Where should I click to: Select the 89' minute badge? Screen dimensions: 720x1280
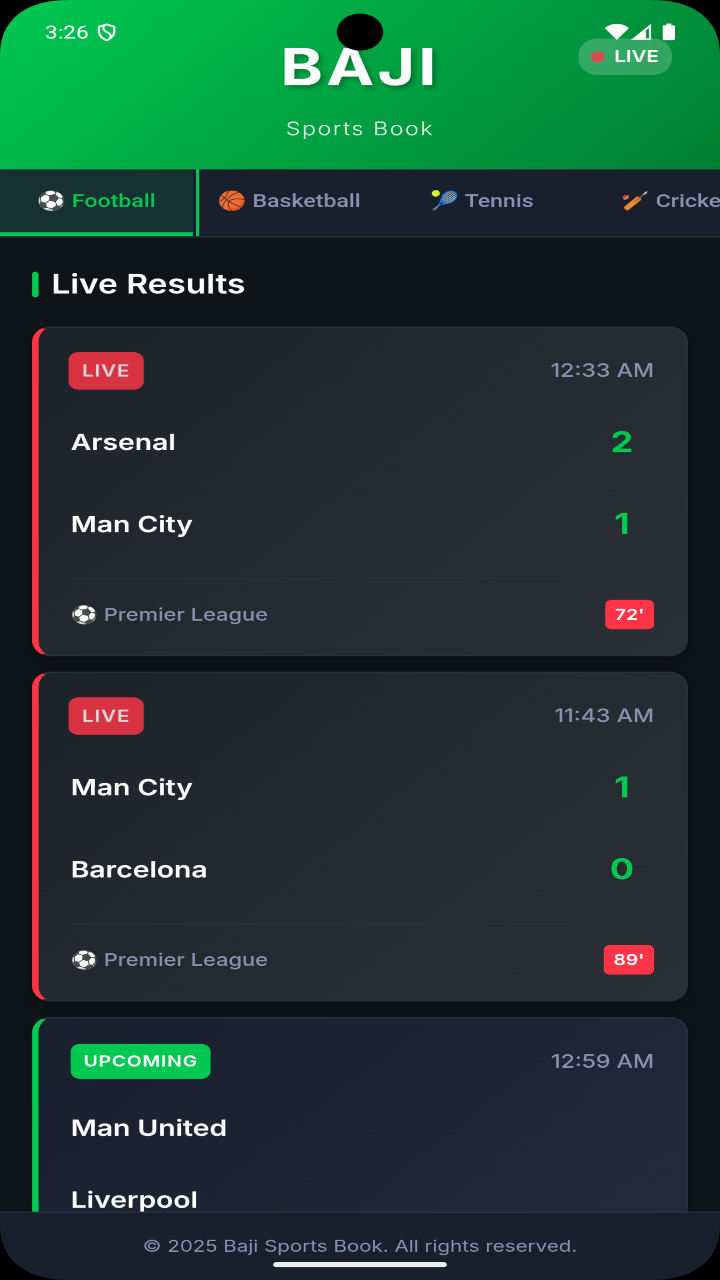point(629,959)
